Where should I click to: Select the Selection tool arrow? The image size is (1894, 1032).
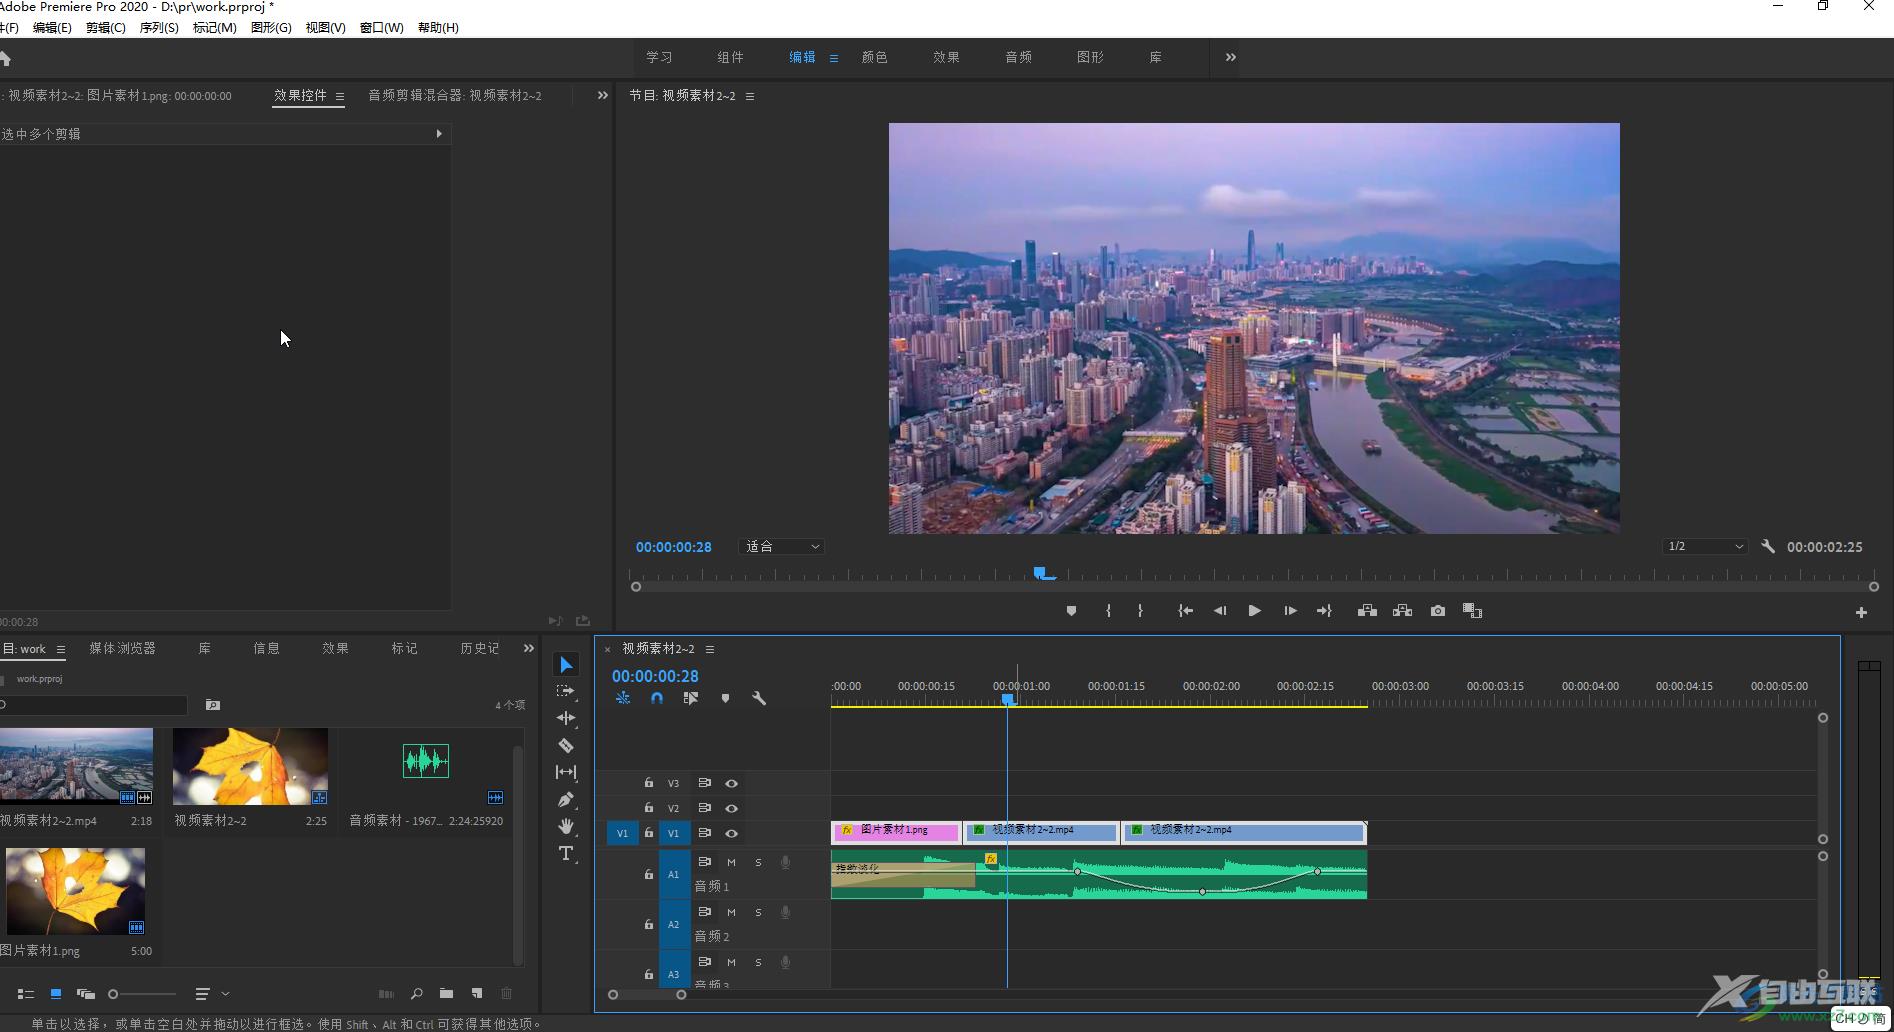tap(566, 665)
